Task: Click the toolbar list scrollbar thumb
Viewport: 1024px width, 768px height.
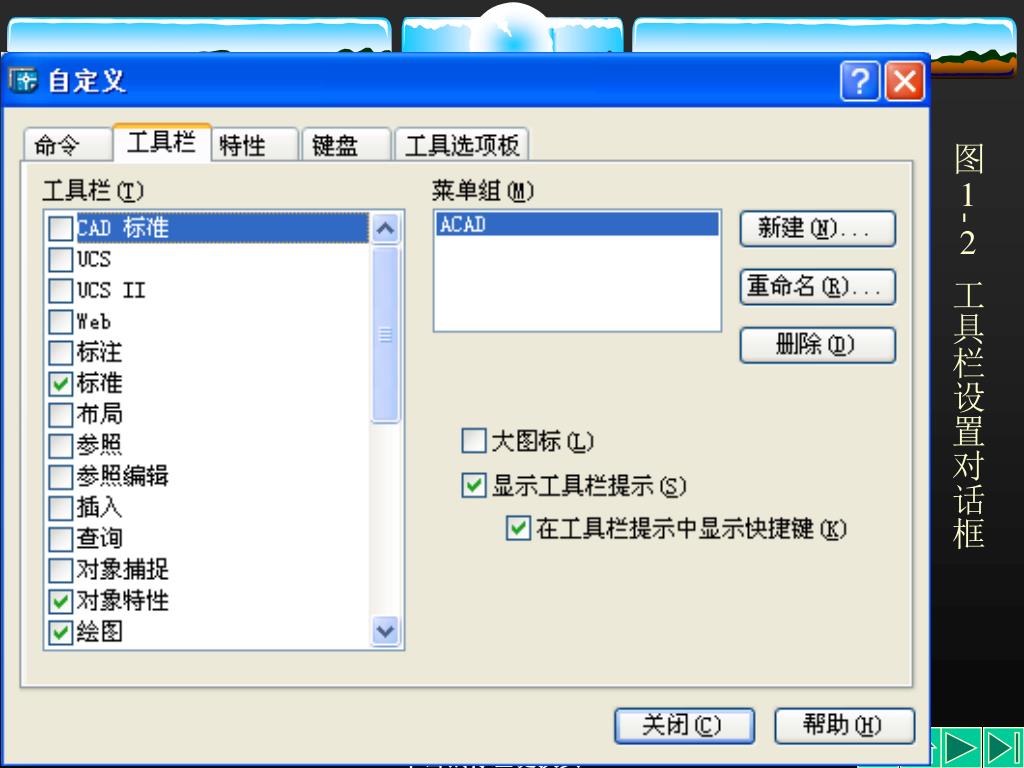Action: click(x=385, y=334)
